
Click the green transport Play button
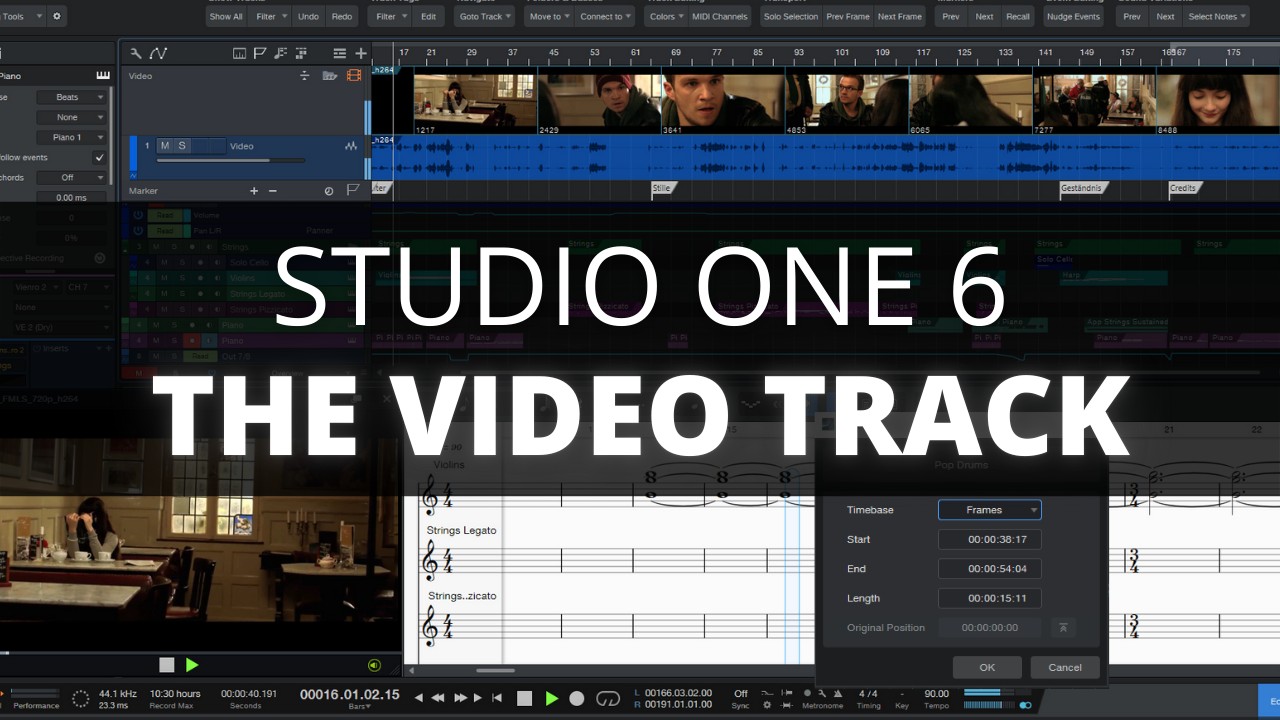551,698
